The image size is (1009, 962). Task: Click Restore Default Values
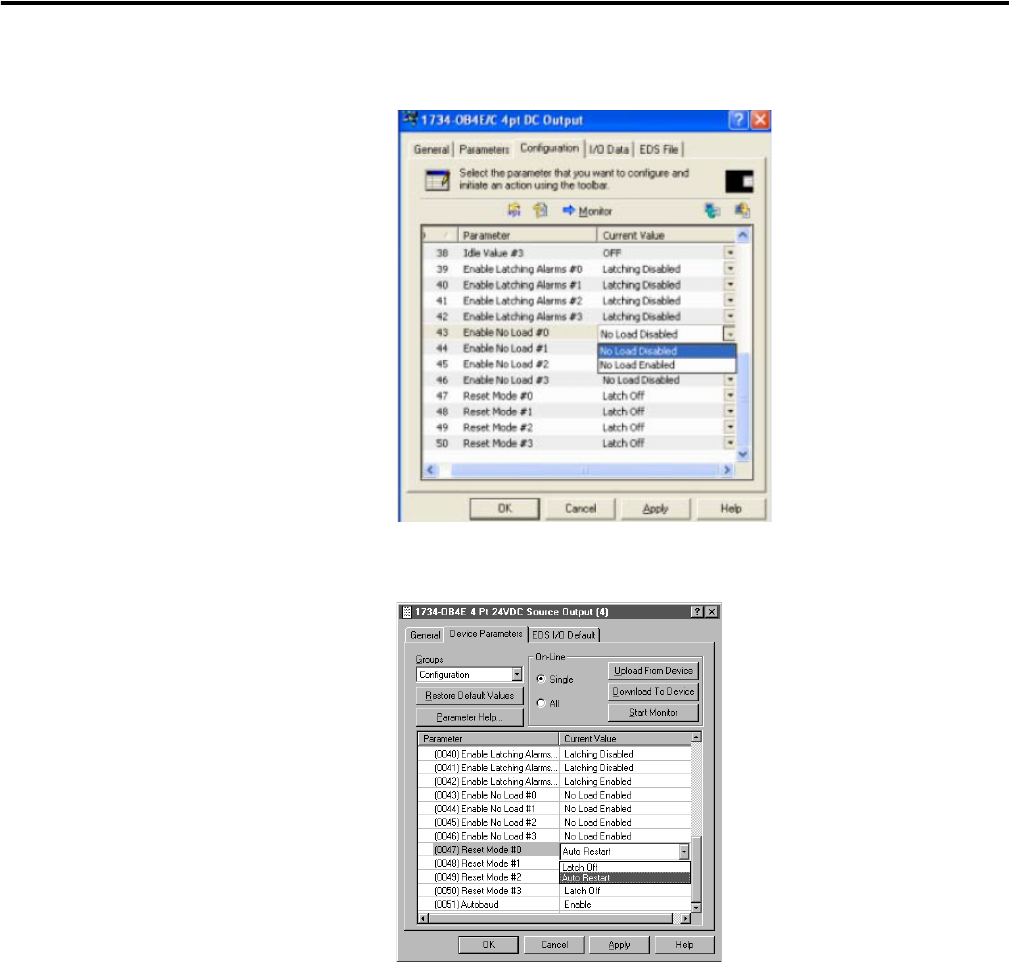tap(470, 696)
